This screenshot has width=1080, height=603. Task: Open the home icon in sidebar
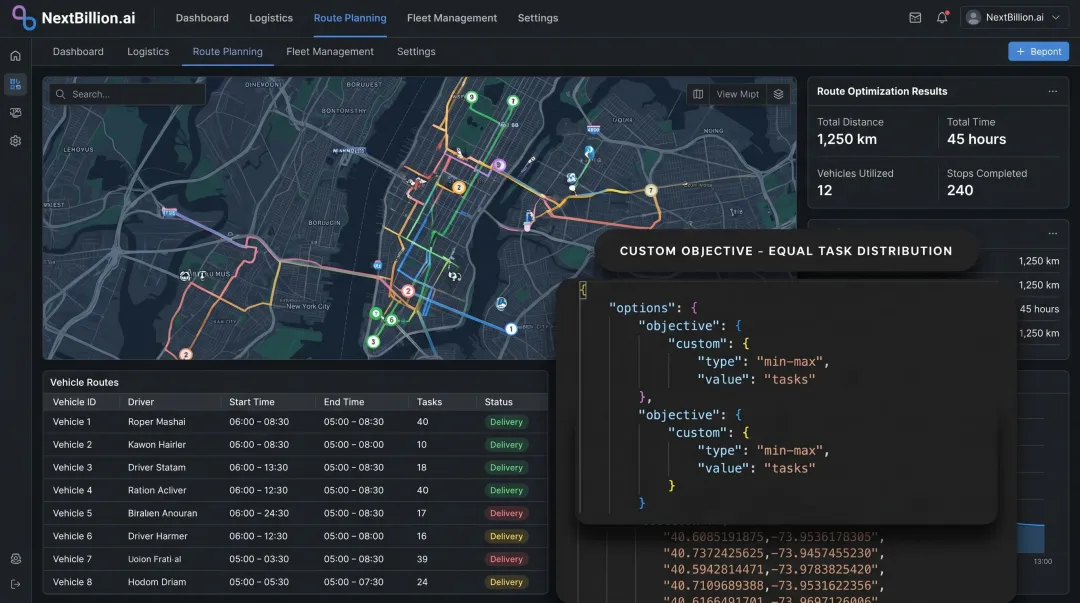coord(15,56)
